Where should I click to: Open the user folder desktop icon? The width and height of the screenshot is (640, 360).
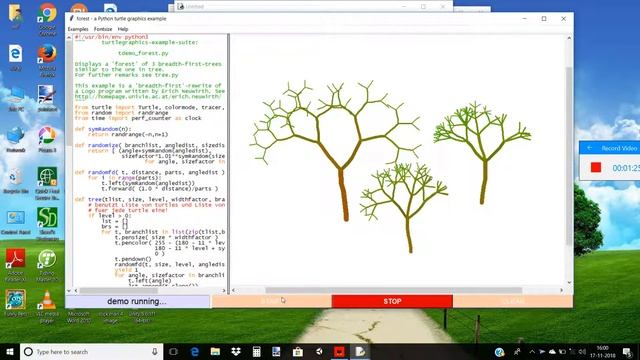click(x=16, y=16)
